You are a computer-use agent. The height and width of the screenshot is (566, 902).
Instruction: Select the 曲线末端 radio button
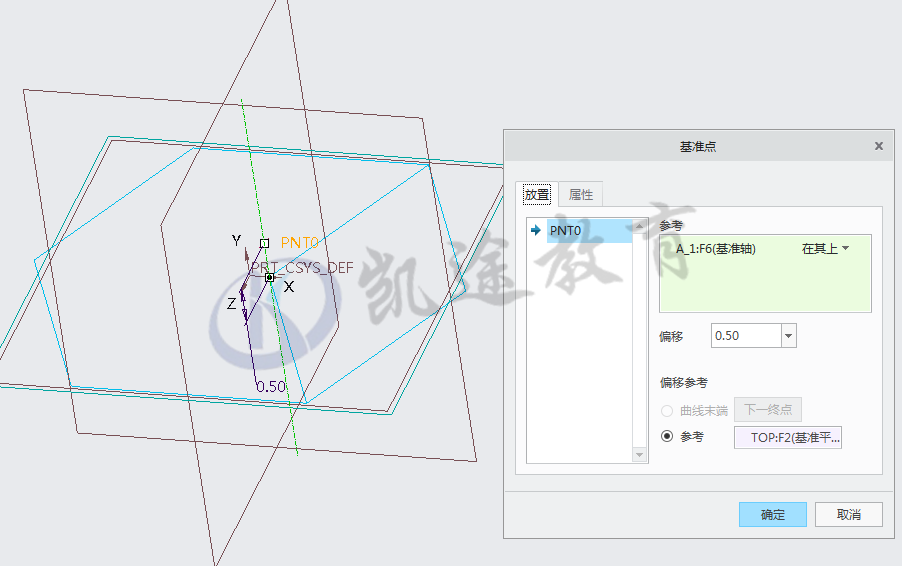click(x=667, y=411)
